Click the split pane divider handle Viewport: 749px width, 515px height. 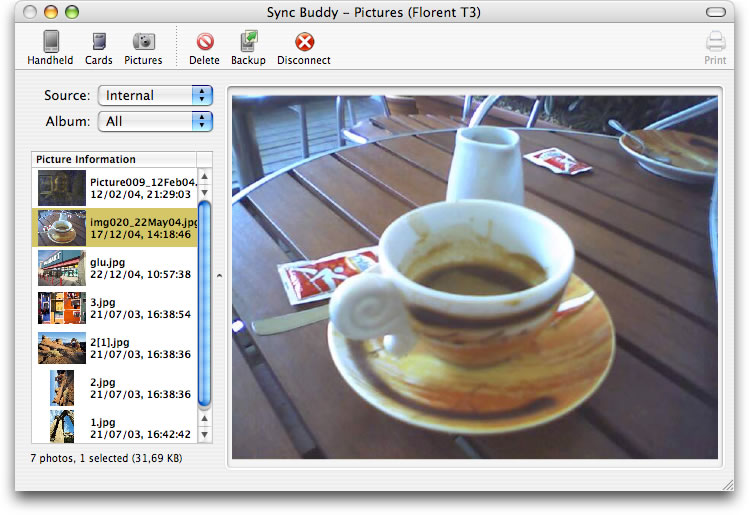tap(220, 275)
